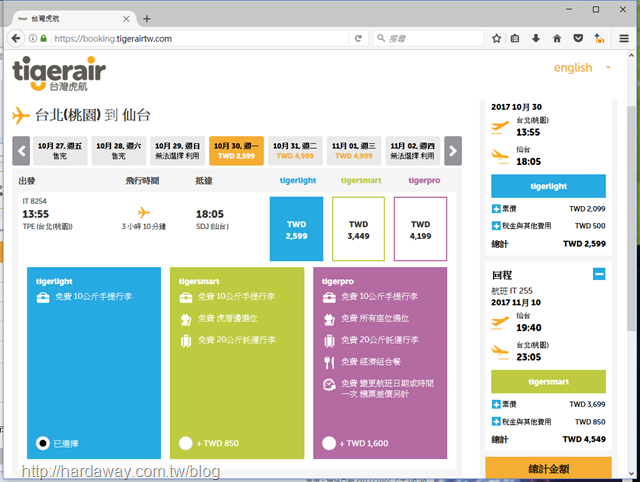Click the 3 小時 10 分鐘 flight duration

coord(144,227)
